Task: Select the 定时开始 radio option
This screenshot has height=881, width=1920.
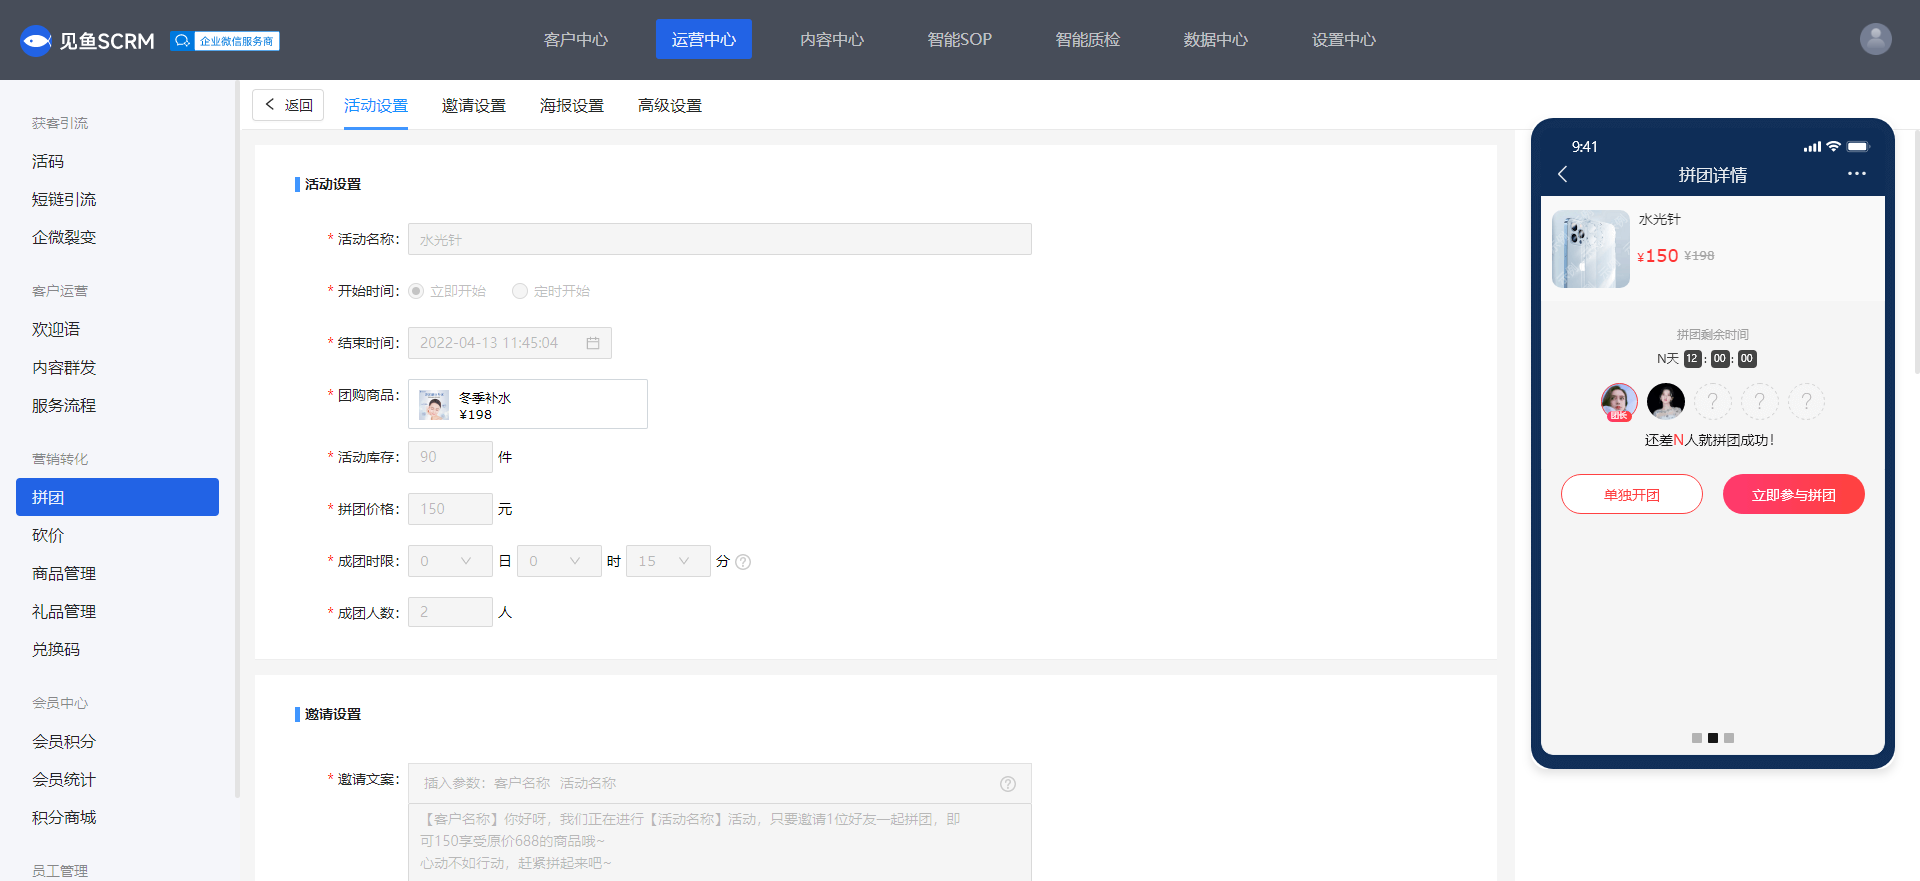Action: (520, 291)
